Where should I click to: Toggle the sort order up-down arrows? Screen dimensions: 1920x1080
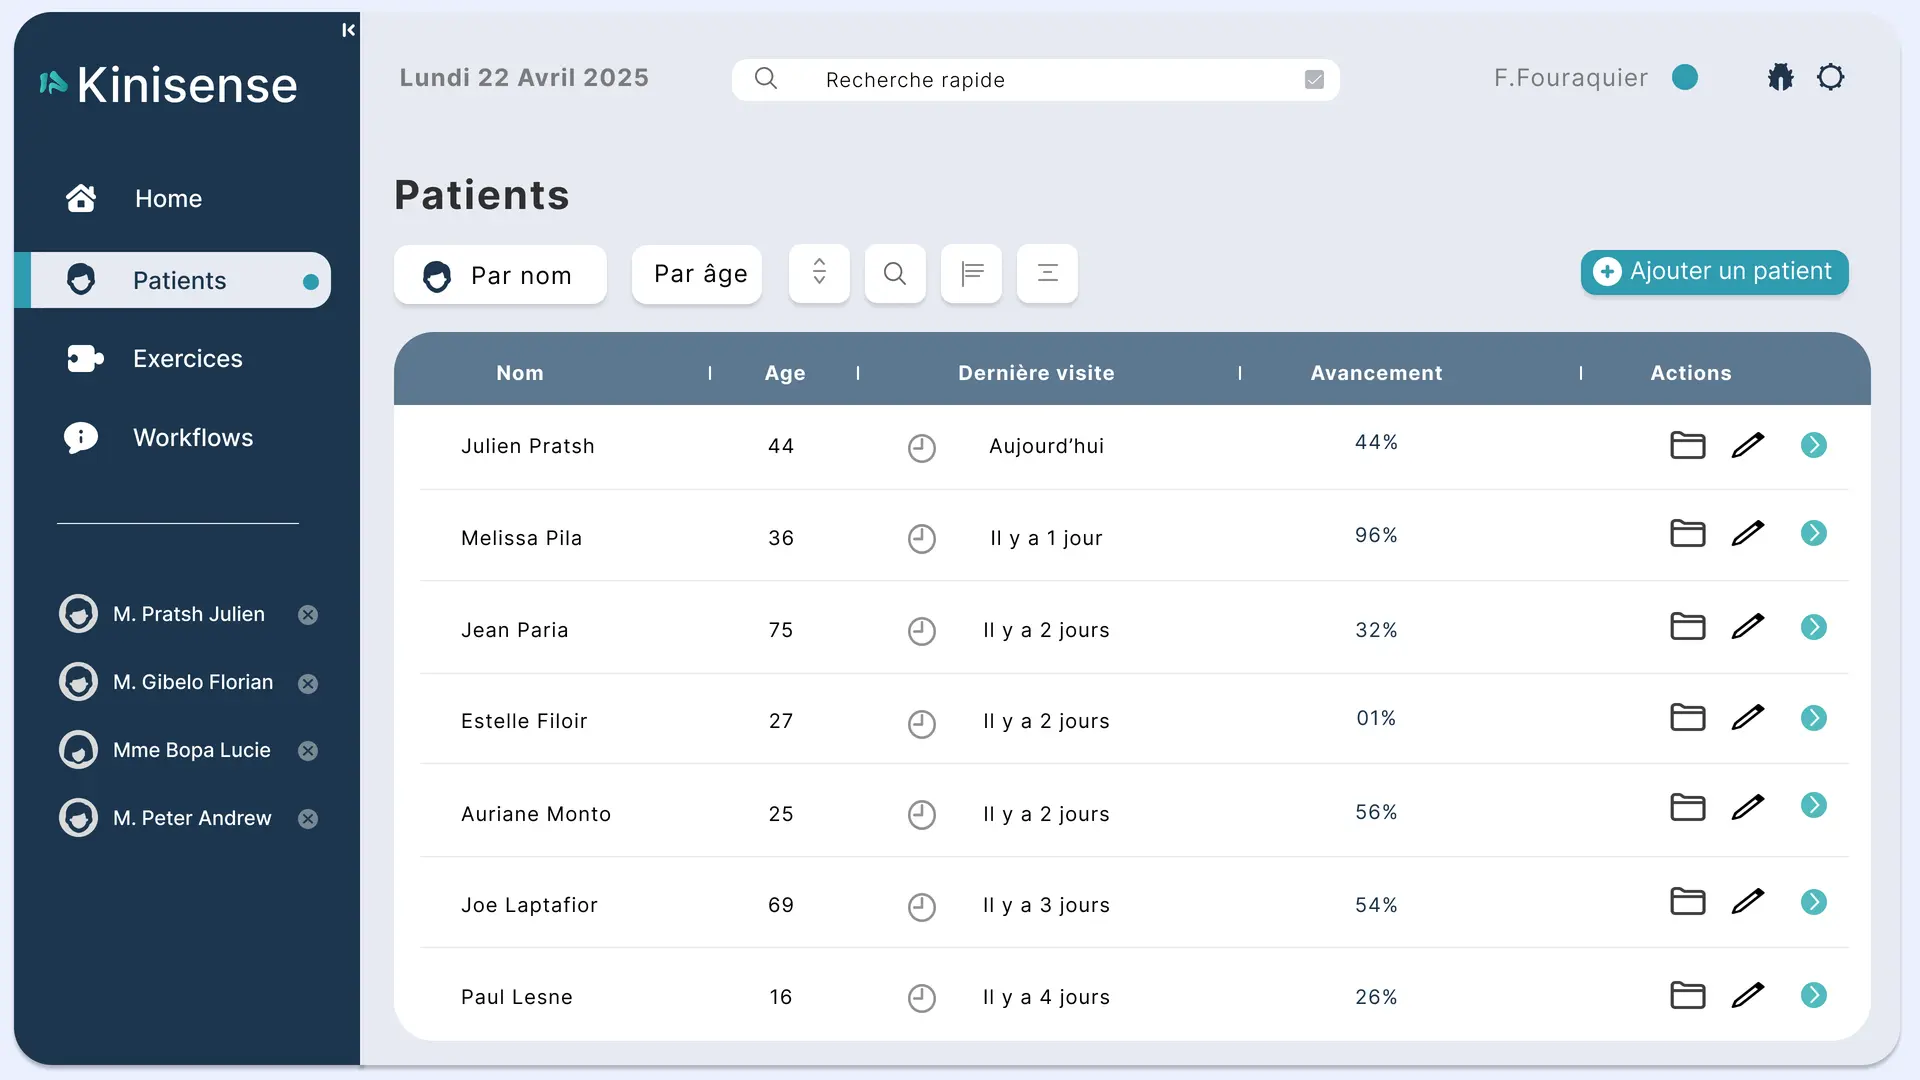819,274
